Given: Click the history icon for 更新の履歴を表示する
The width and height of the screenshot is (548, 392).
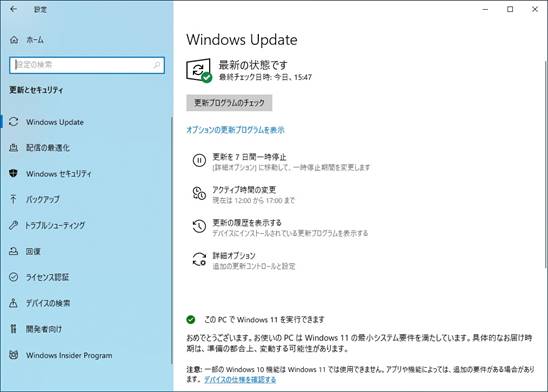Looking at the screenshot, I should (x=199, y=226).
